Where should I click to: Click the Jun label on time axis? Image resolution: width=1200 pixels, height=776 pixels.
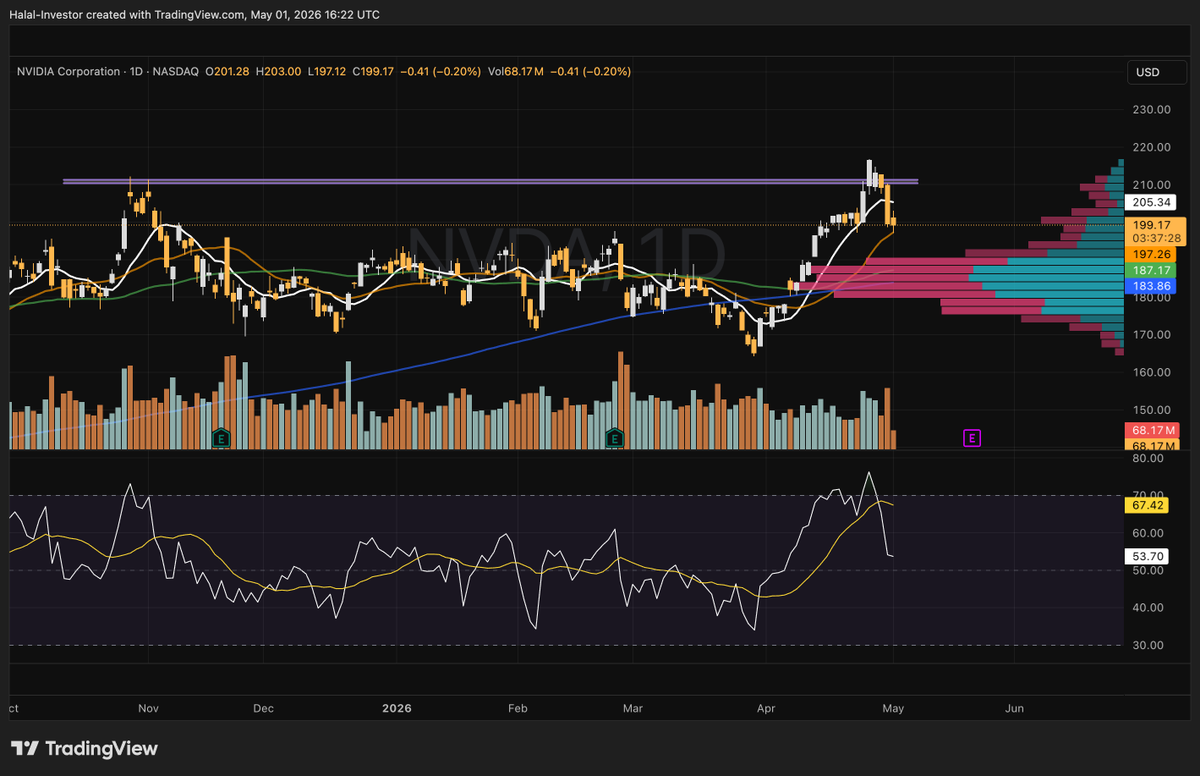click(x=1014, y=708)
